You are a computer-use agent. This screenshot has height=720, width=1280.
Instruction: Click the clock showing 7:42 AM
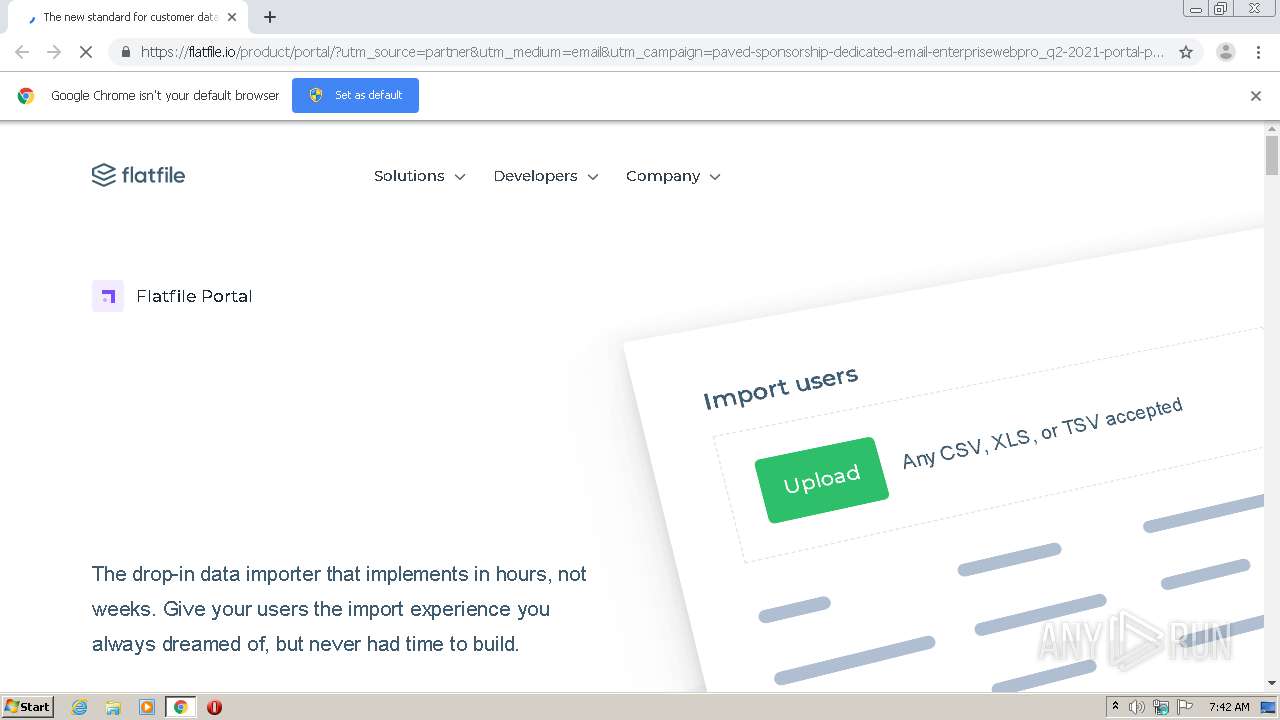1229,707
